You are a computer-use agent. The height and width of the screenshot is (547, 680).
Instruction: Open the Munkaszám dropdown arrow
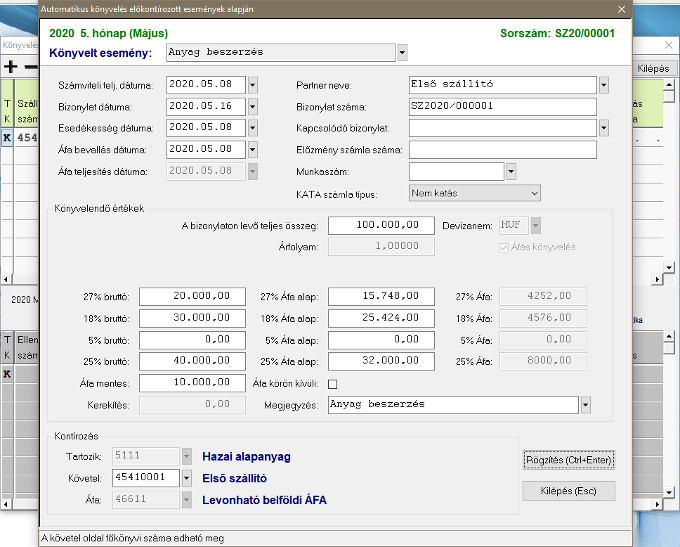[x=511, y=171]
